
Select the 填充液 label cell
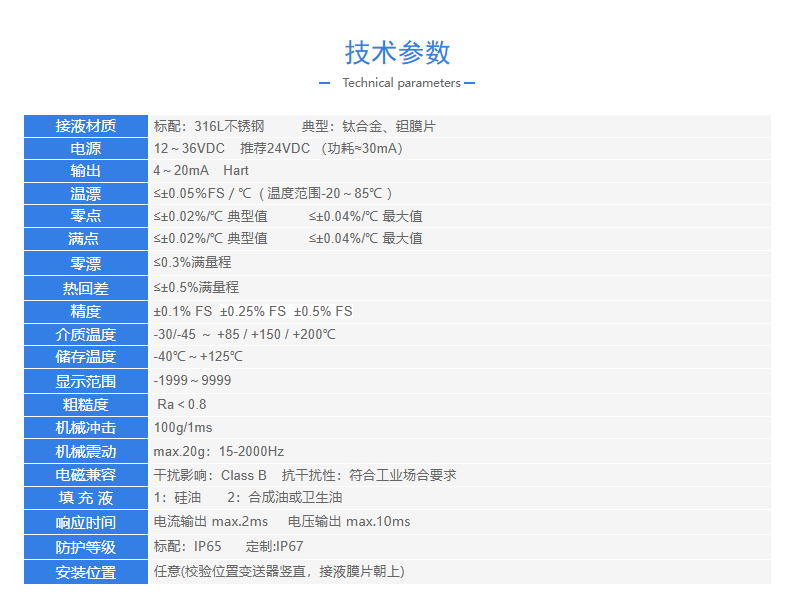[x=86, y=498]
